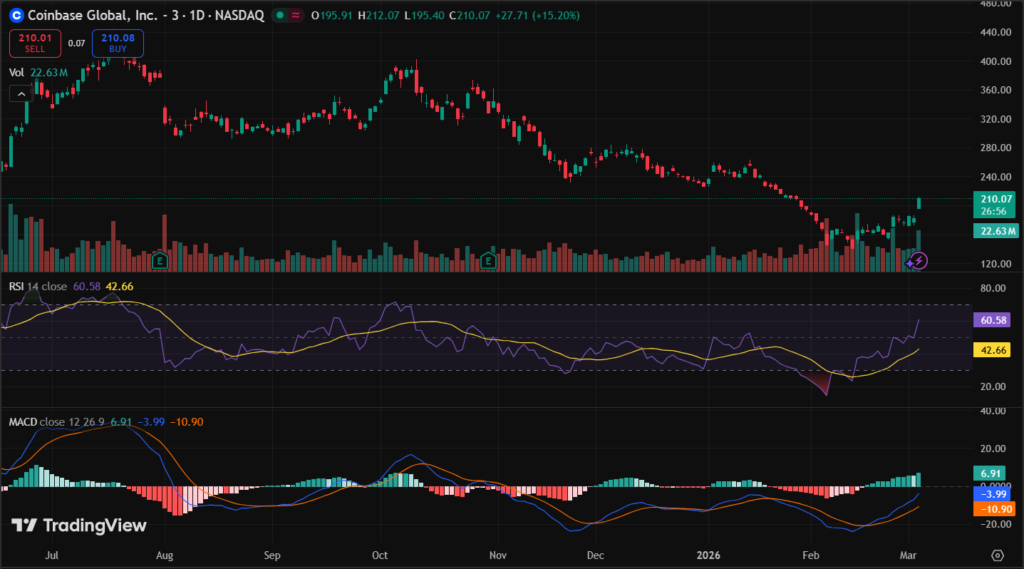Select the RSI 14 close legend

point(38,287)
